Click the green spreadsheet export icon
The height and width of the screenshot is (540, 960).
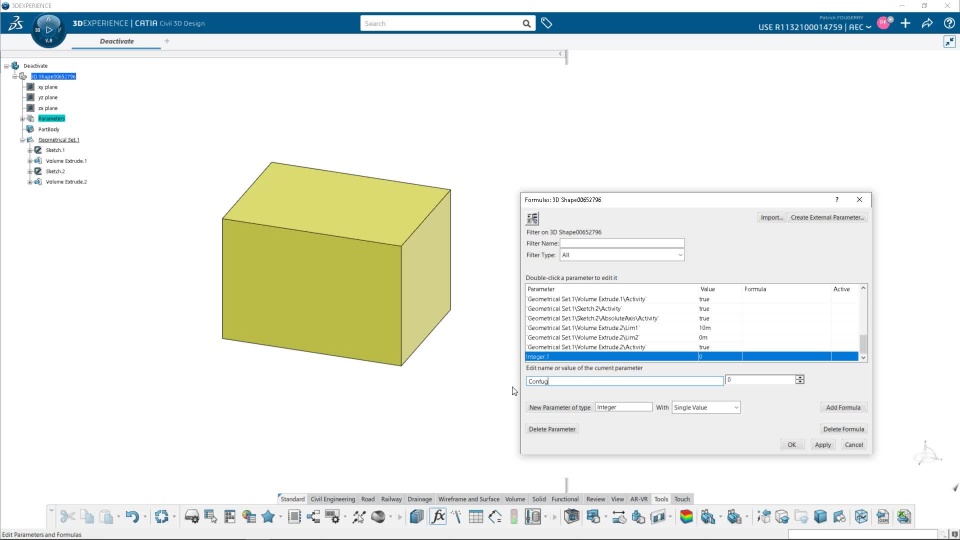coord(904,517)
